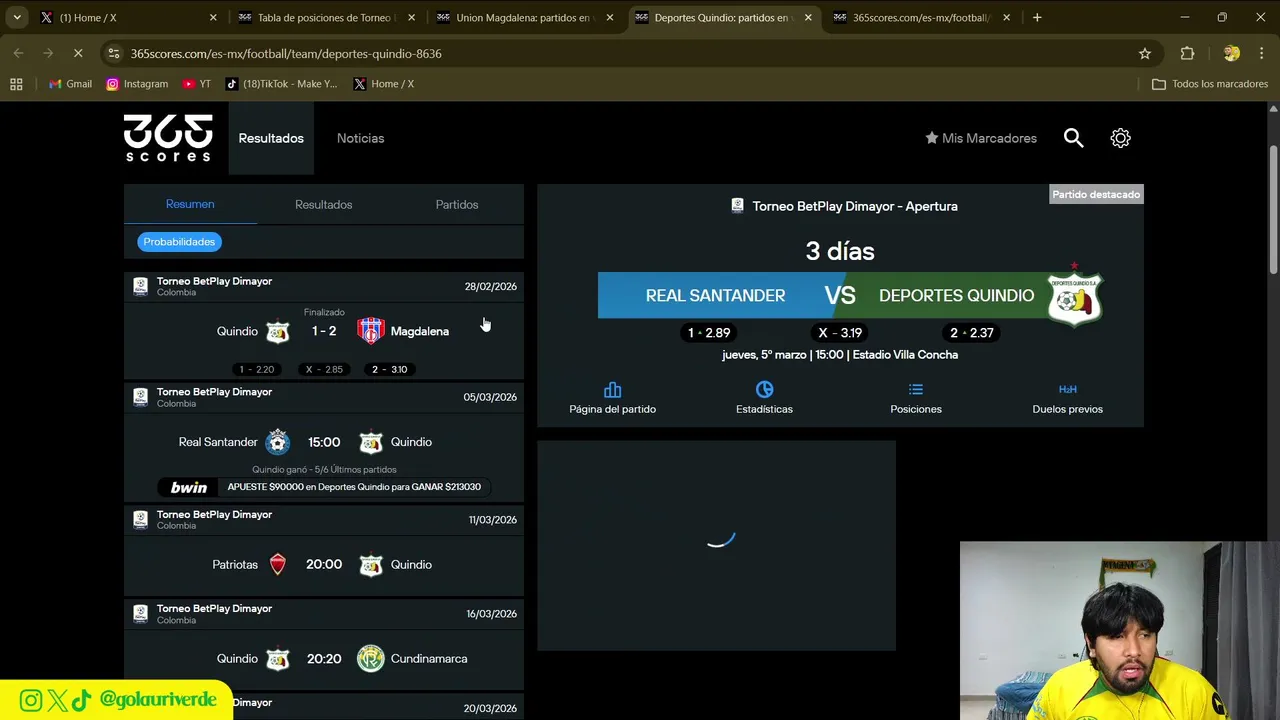This screenshot has height=720, width=1280.
Task: Open the Instagram bookmark
Action: click(x=137, y=84)
